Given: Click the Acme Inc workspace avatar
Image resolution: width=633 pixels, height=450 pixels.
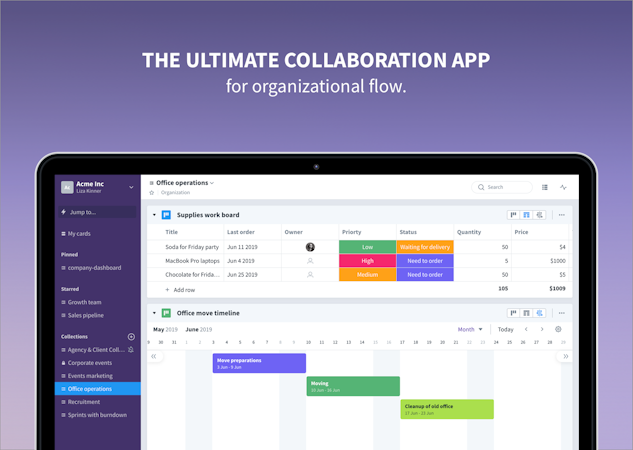Looking at the screenshot, I should [67, 187].
